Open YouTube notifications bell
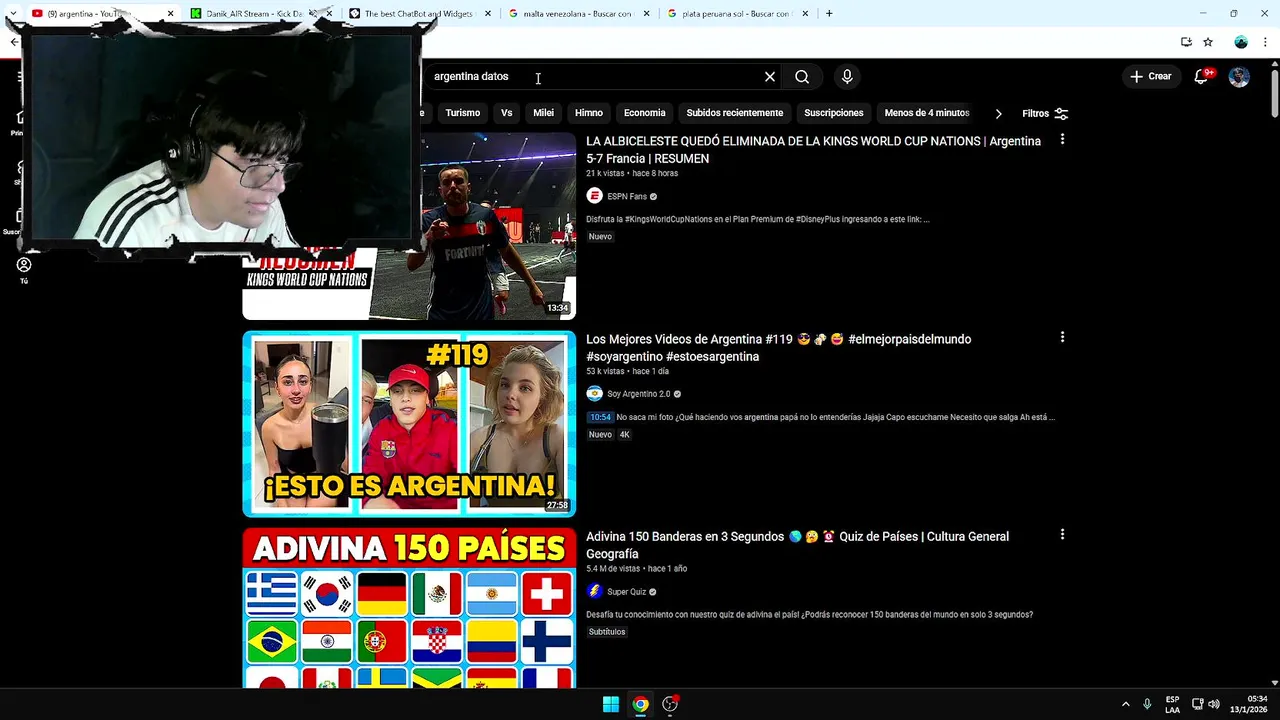The width and height of the screenshot is (1280, 720). 1201,77
